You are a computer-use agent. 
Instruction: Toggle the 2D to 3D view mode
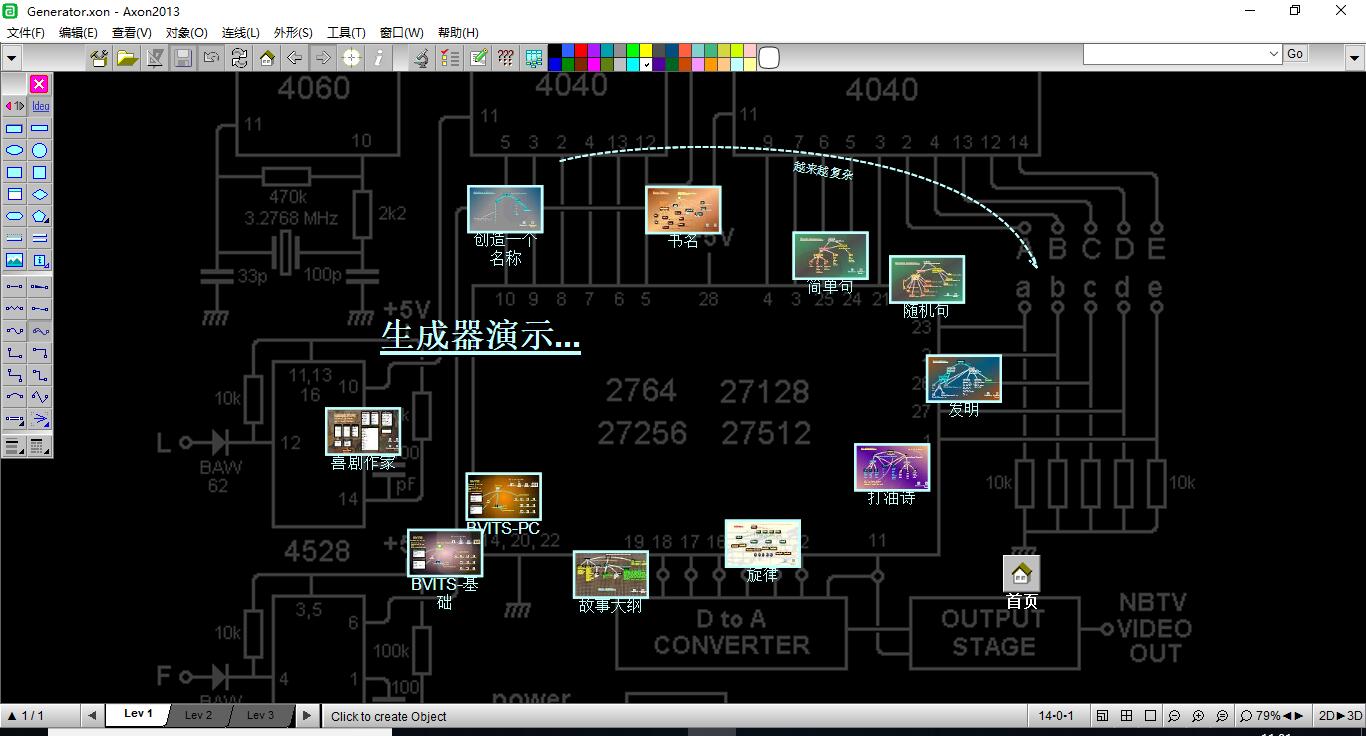[1340, 716]
